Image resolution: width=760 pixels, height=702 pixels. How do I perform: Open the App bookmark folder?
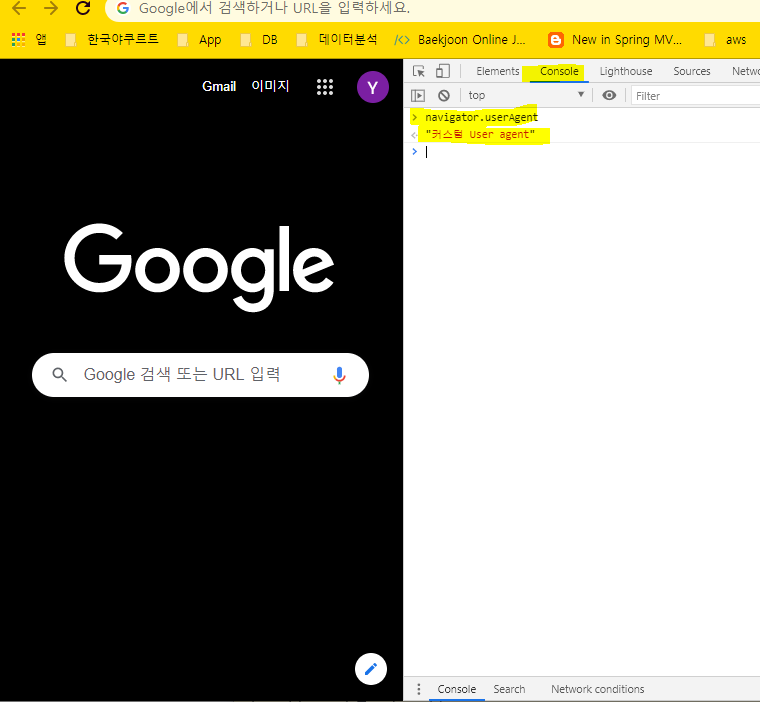(x=199, y=39)
